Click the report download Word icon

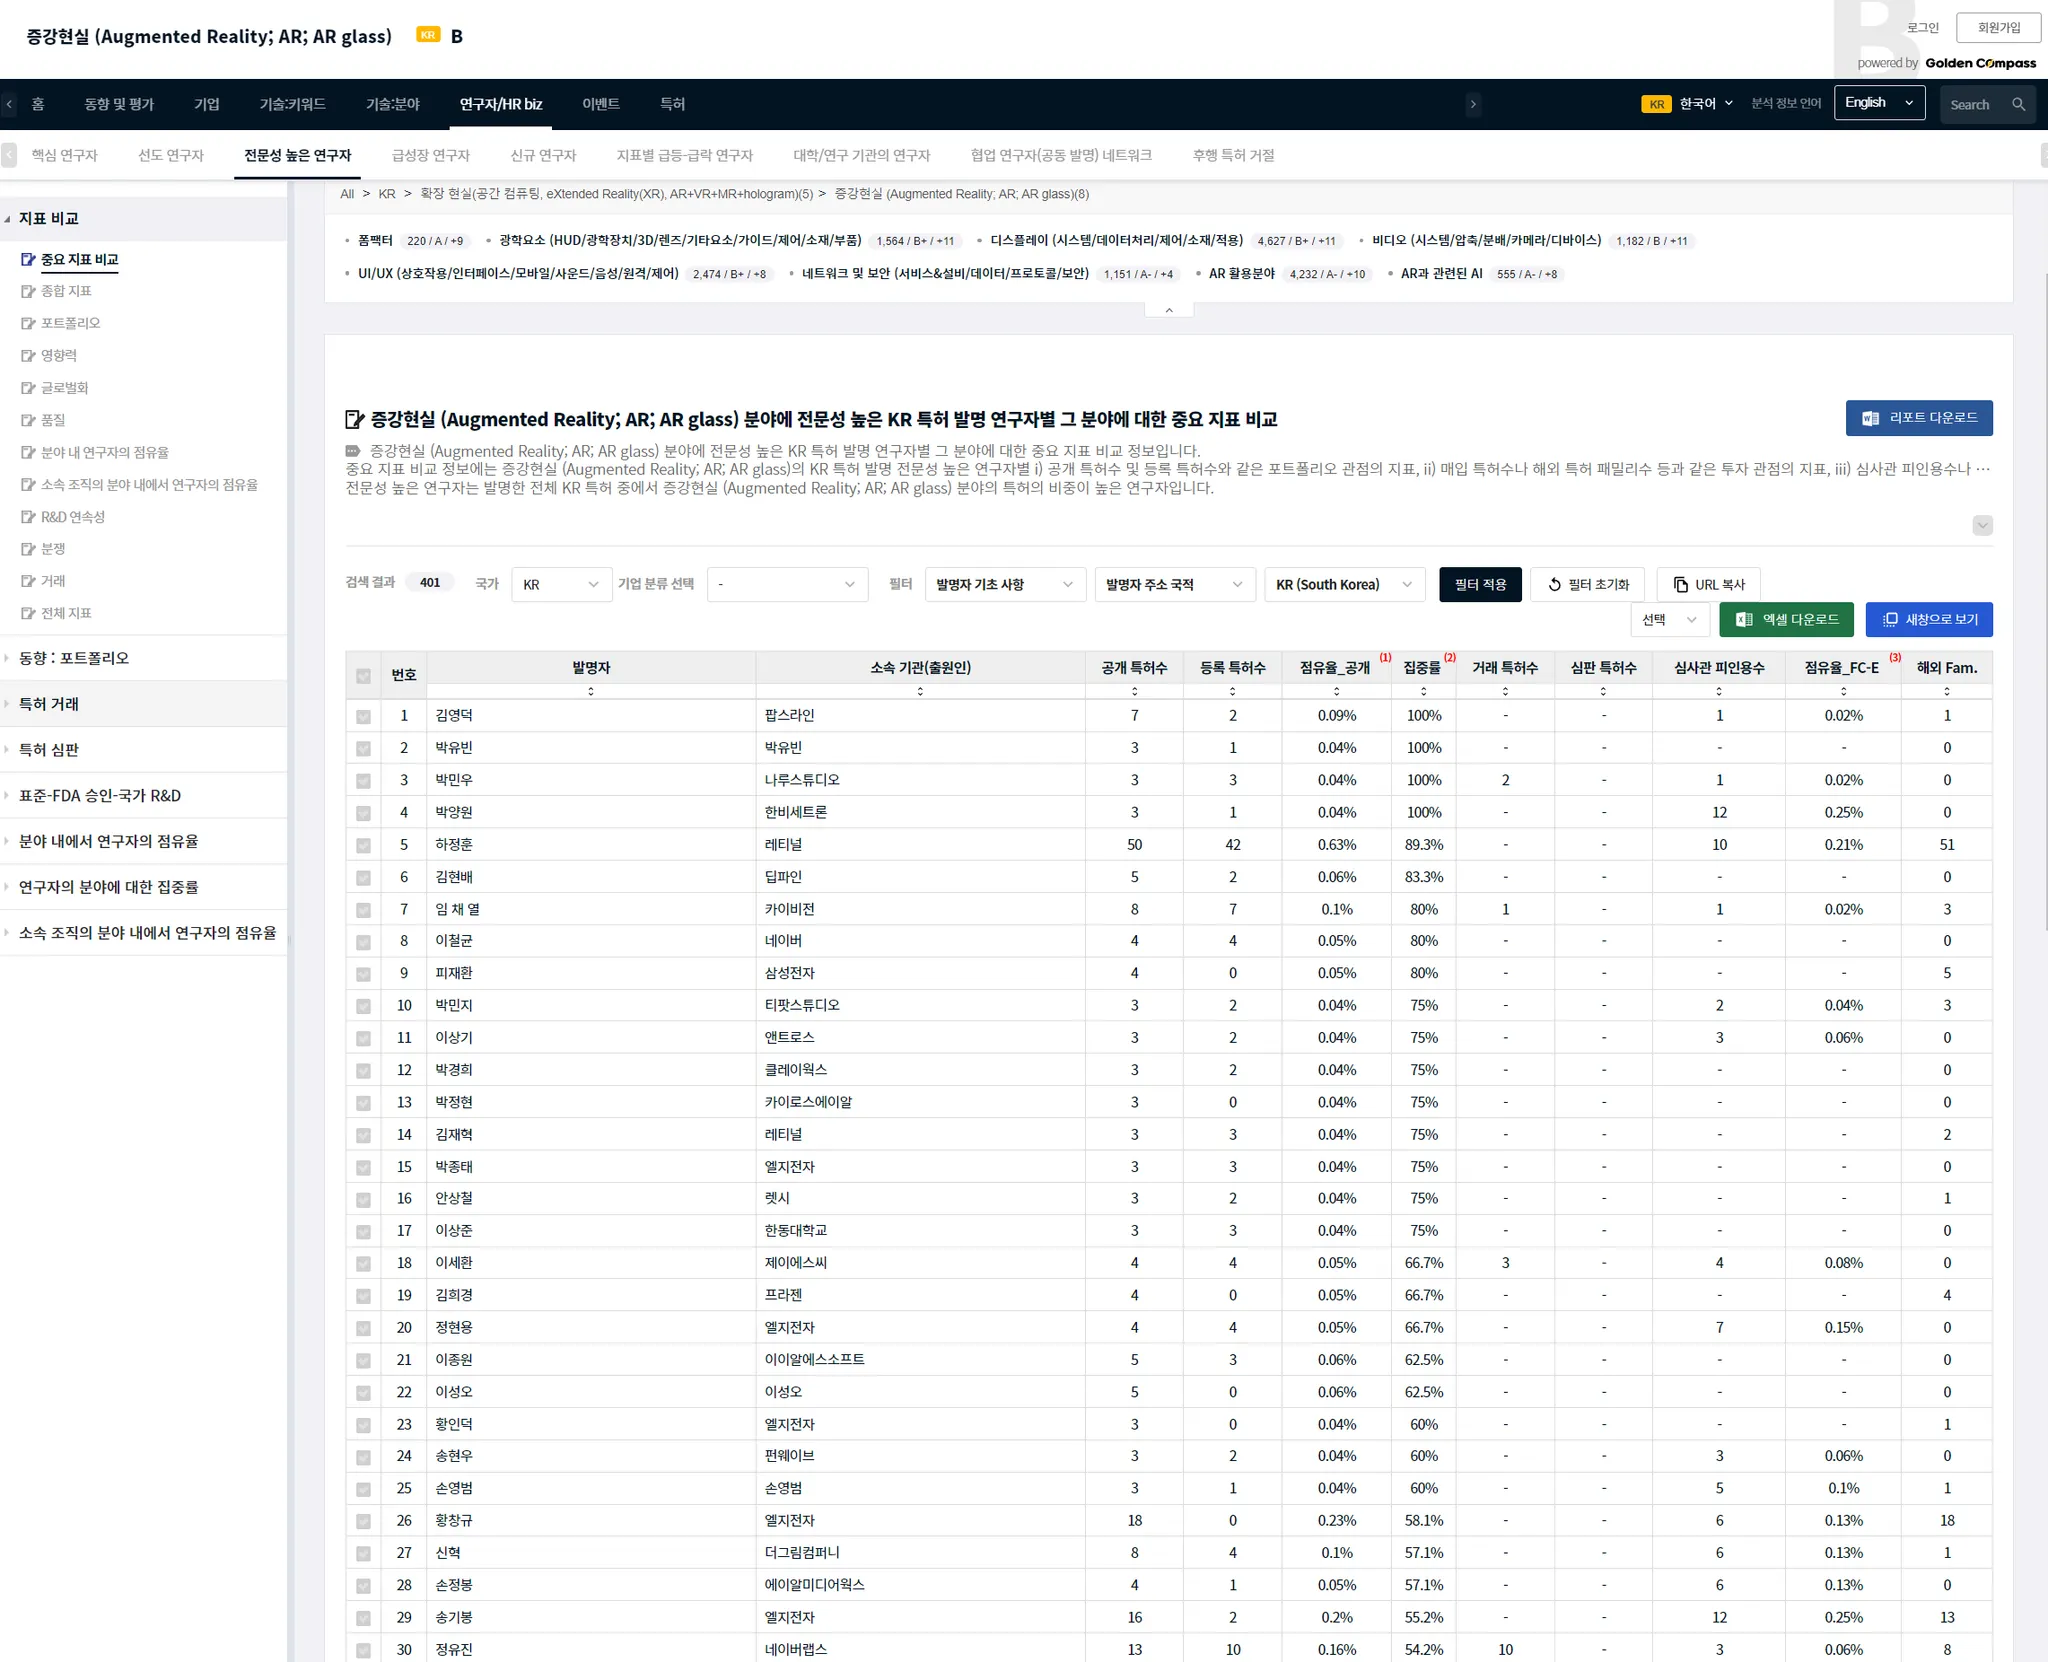pos(1870,418)
